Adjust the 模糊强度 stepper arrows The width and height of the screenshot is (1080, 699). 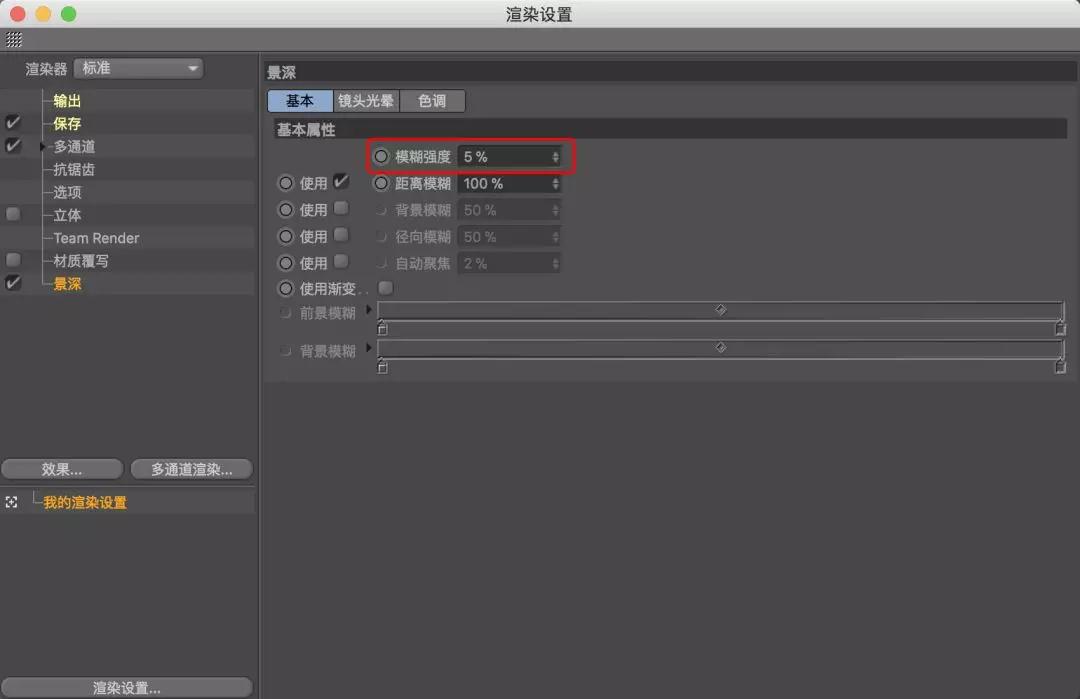(555, 157)
